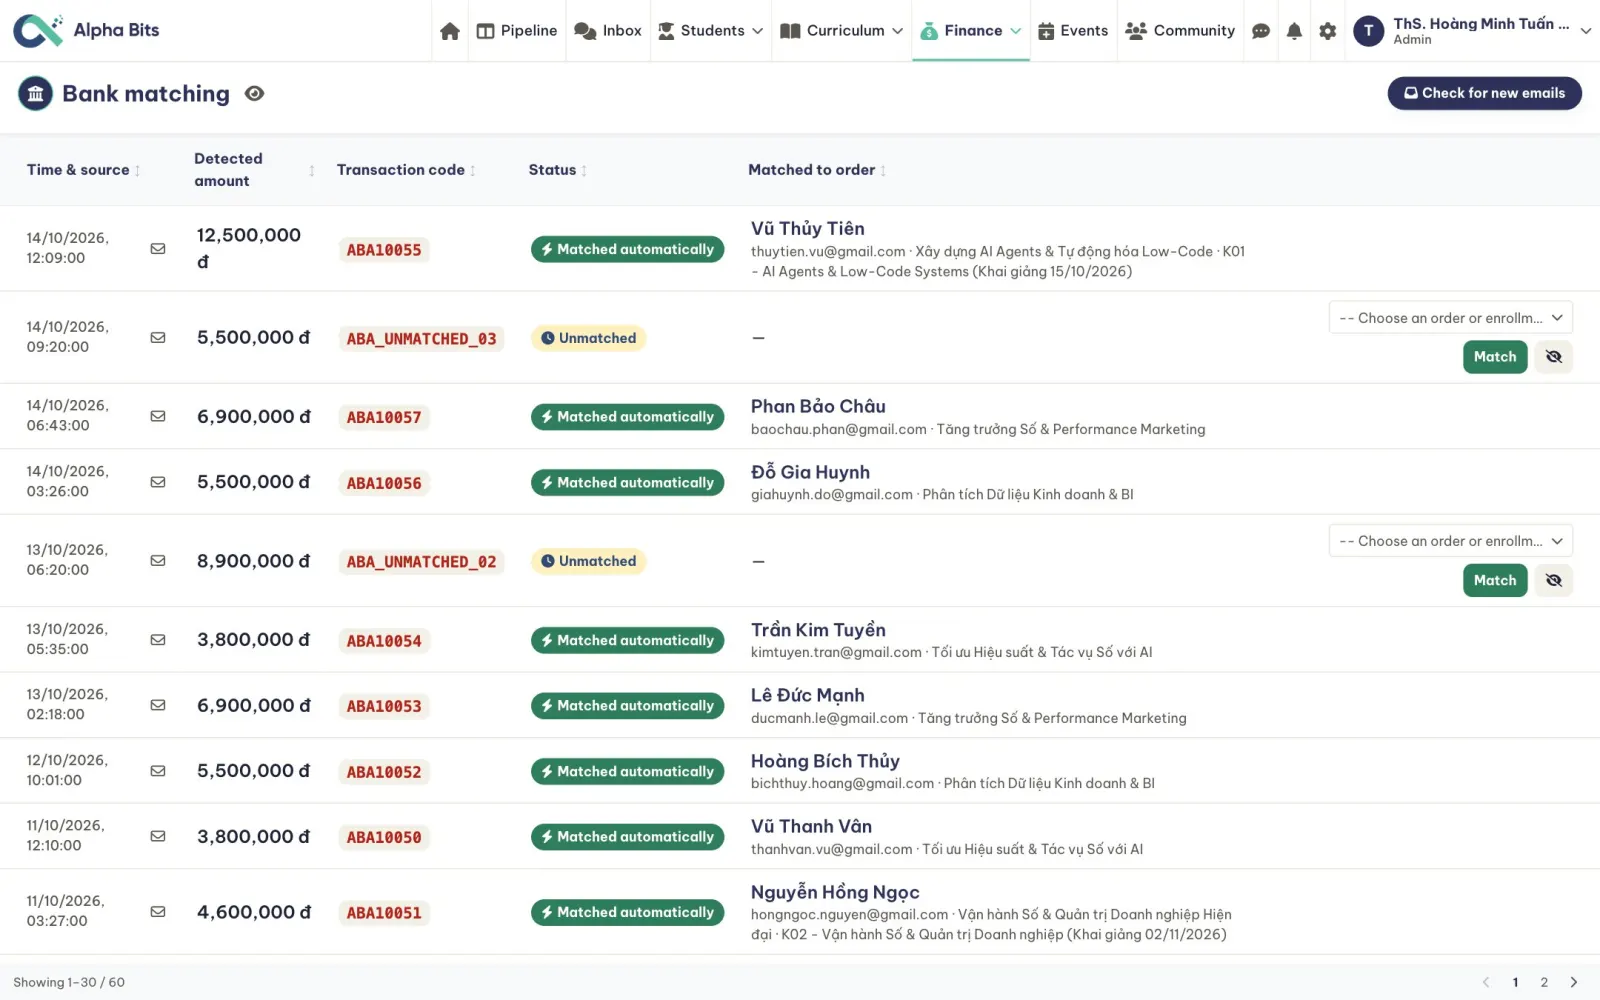
Task: Click email source icon for ABA10052 row
Action: pos(158,770)
